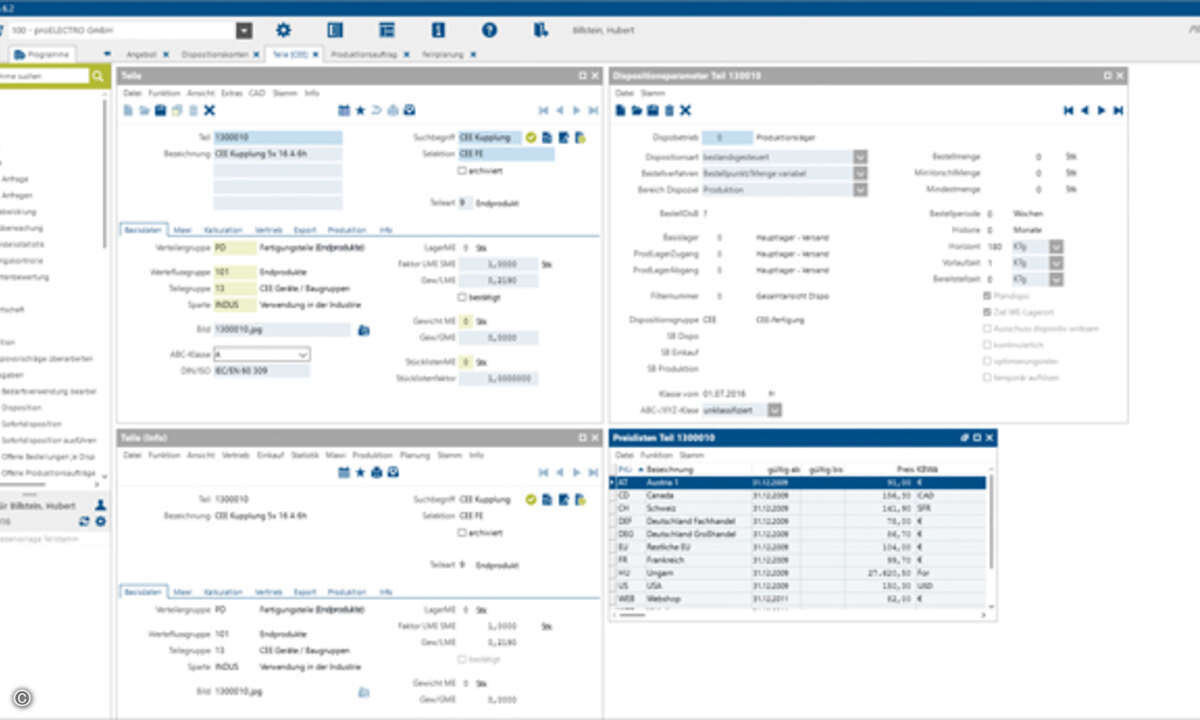The width and height of the screenshot is (1200, 720).
Task: Click the new document icon in Teile toolbar
Action: pos(128,110)
